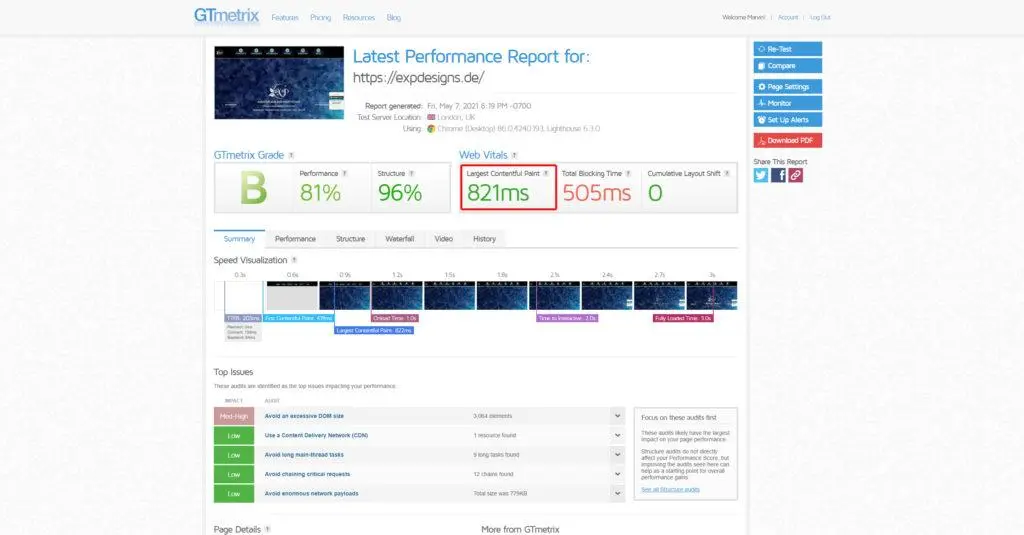Select Time to Interactive timeline marker
Image resolution: width=1024 pixels, height=535 pixels.
coord(567,318)
